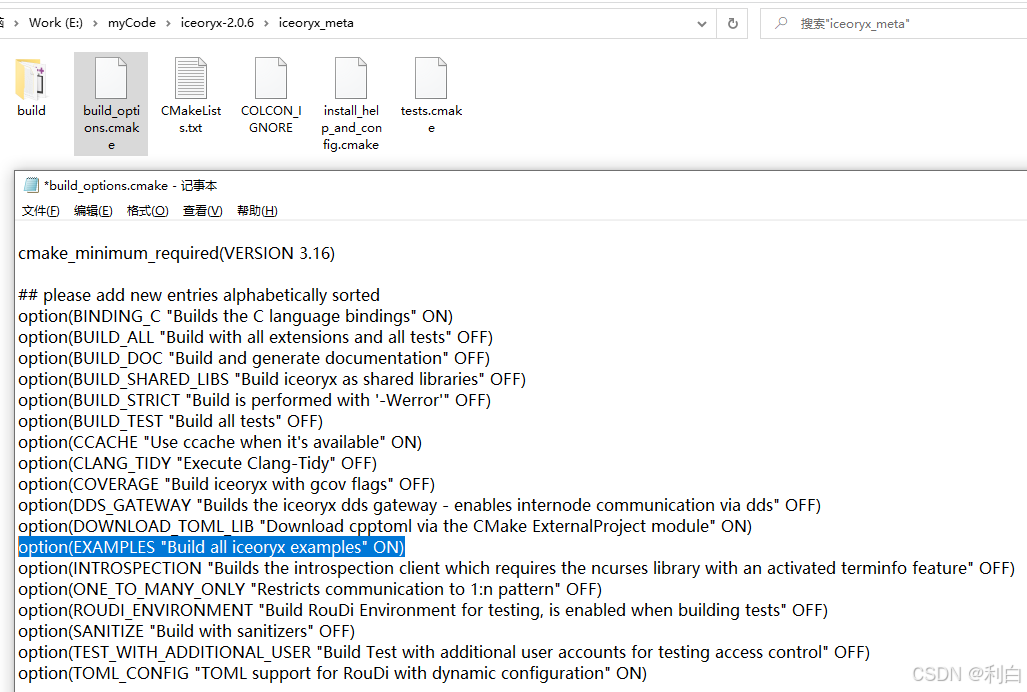Click the option(BUILD_DOC line

pyautogui.click(x=254, y=358)
